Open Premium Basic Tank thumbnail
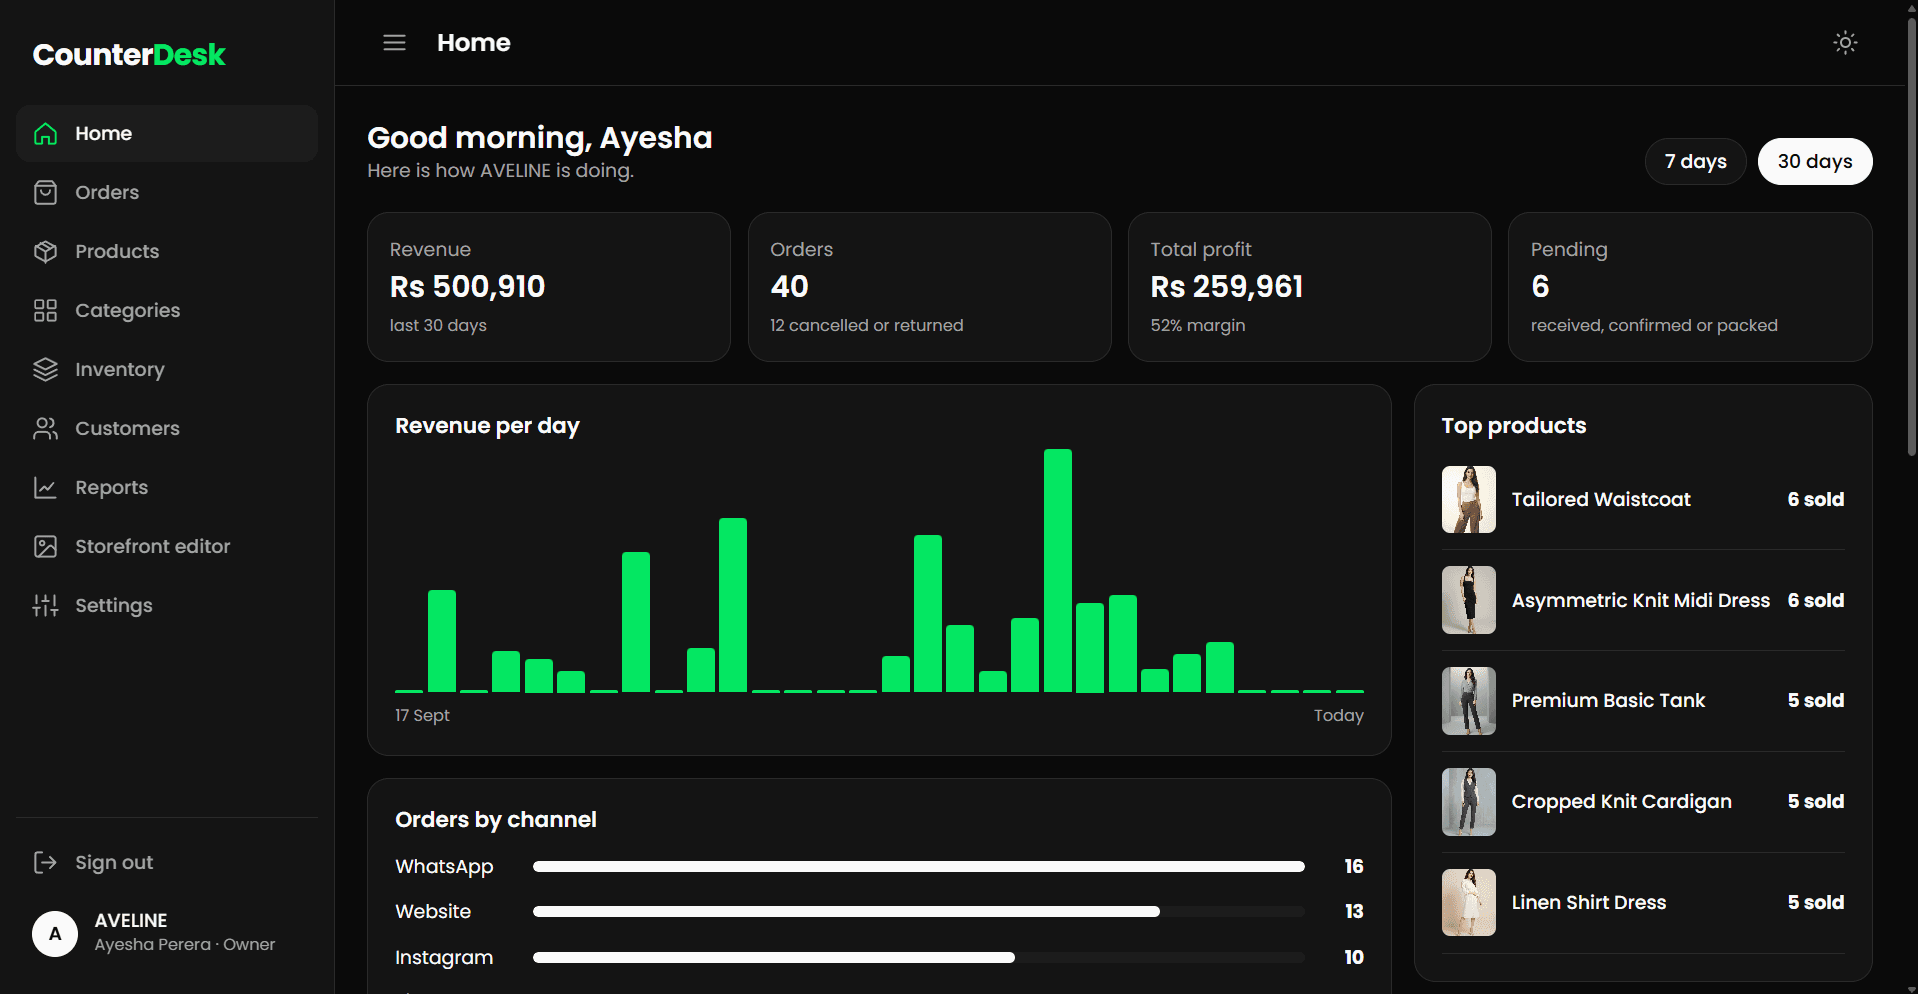 (1469, 701)
